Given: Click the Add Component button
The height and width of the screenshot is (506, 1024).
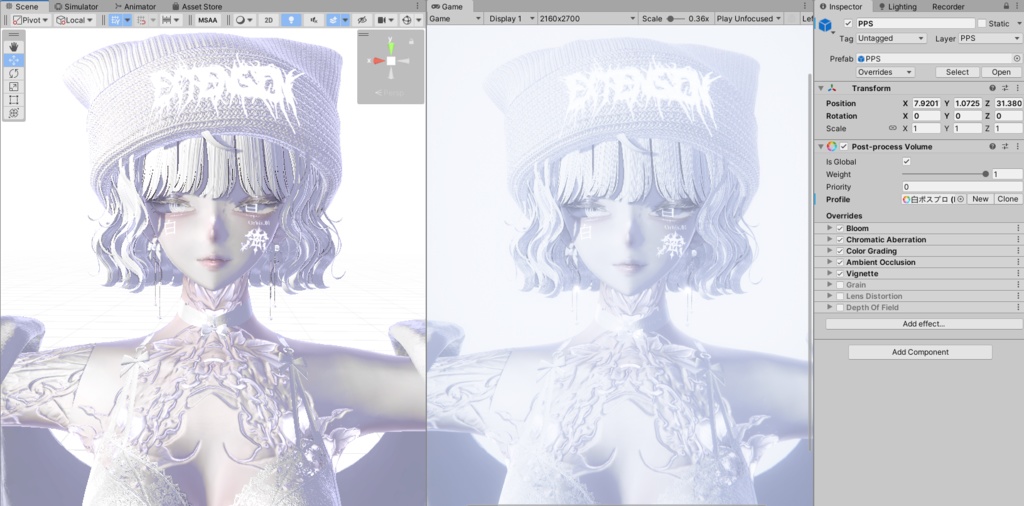Looking at the screenshot, I should coord(920,352).
